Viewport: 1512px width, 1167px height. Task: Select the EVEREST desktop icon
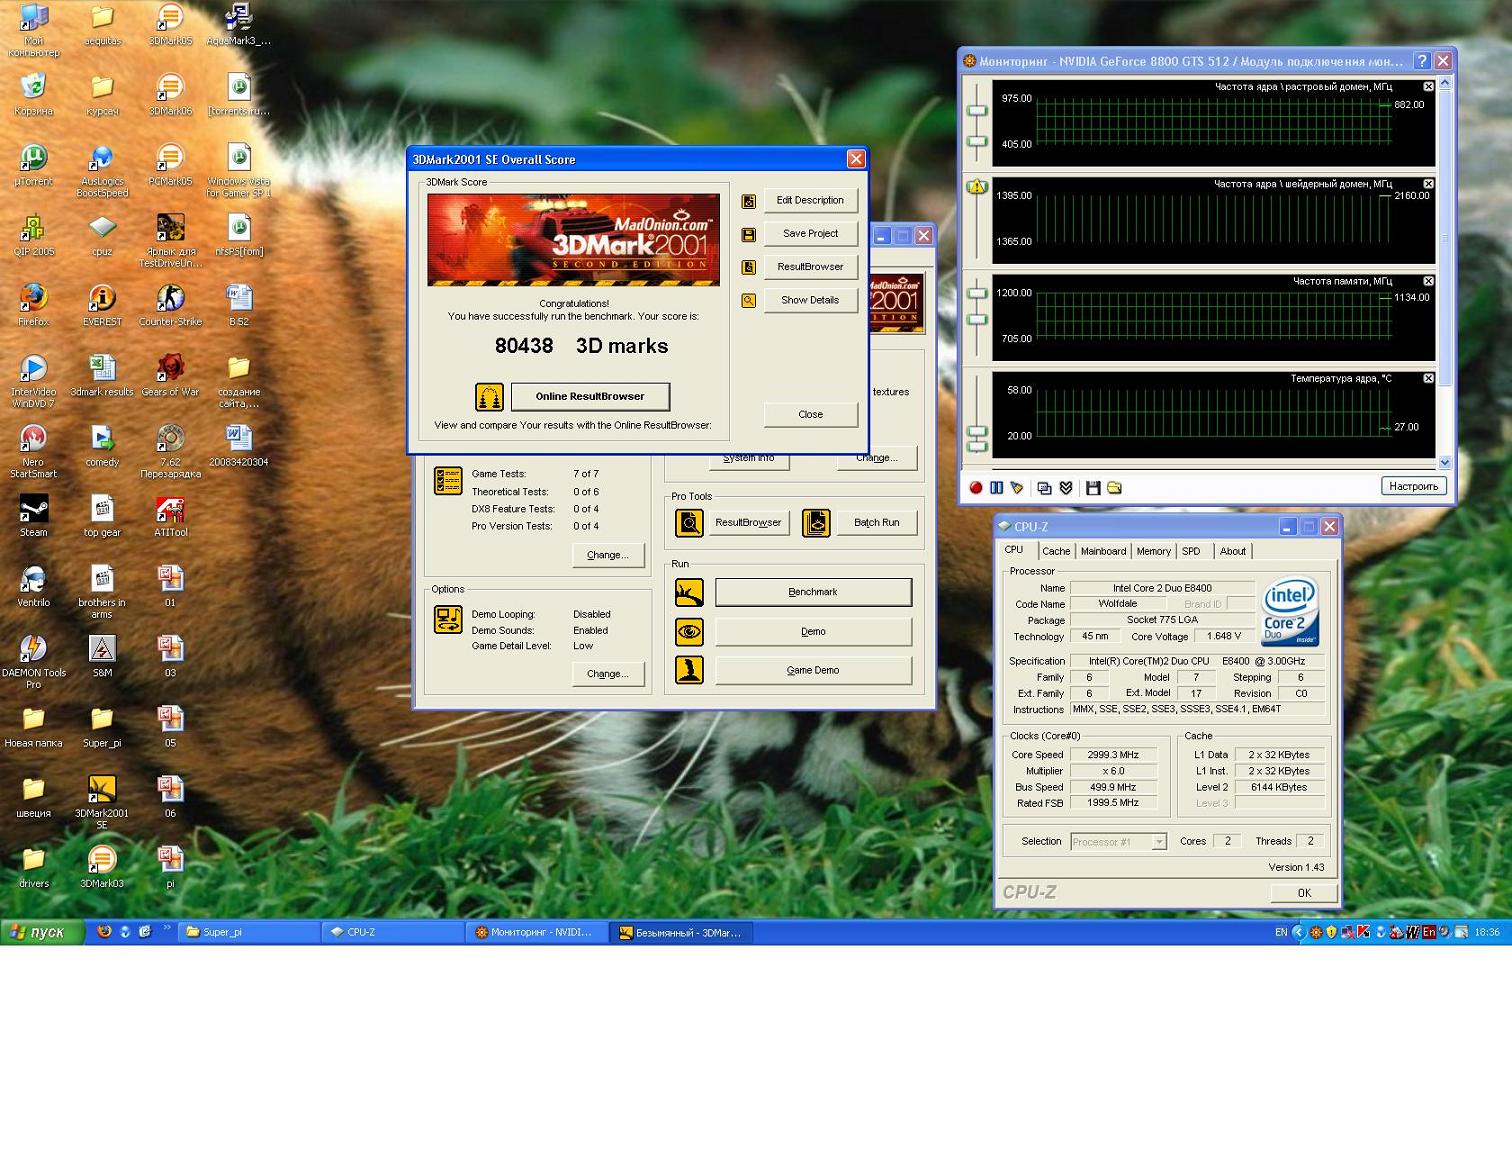tap(102, 305)
